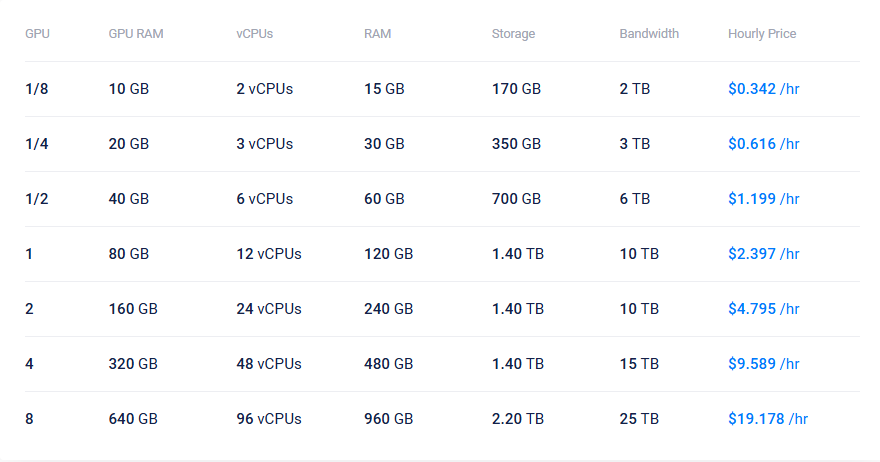
Task: Click the 960 GB RAM cell
Action: pos(389,419)
